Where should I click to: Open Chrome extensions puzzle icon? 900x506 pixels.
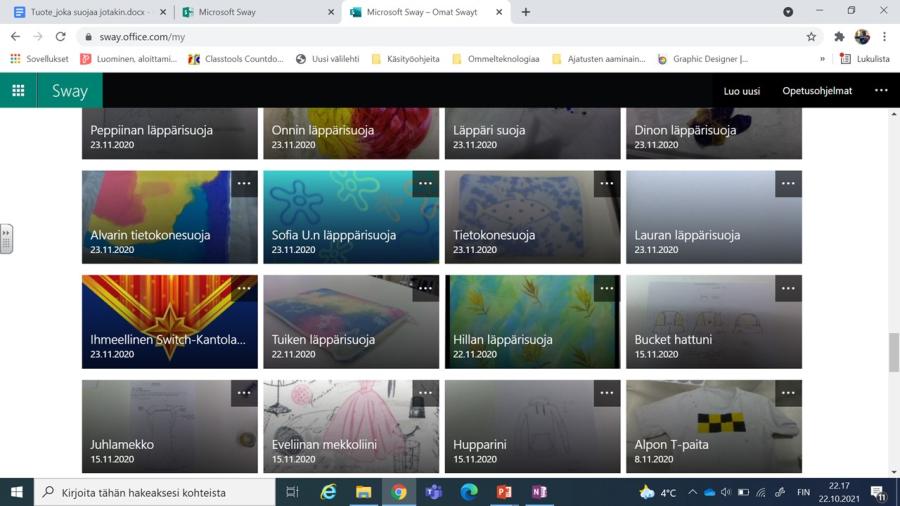tap(839, 37)
